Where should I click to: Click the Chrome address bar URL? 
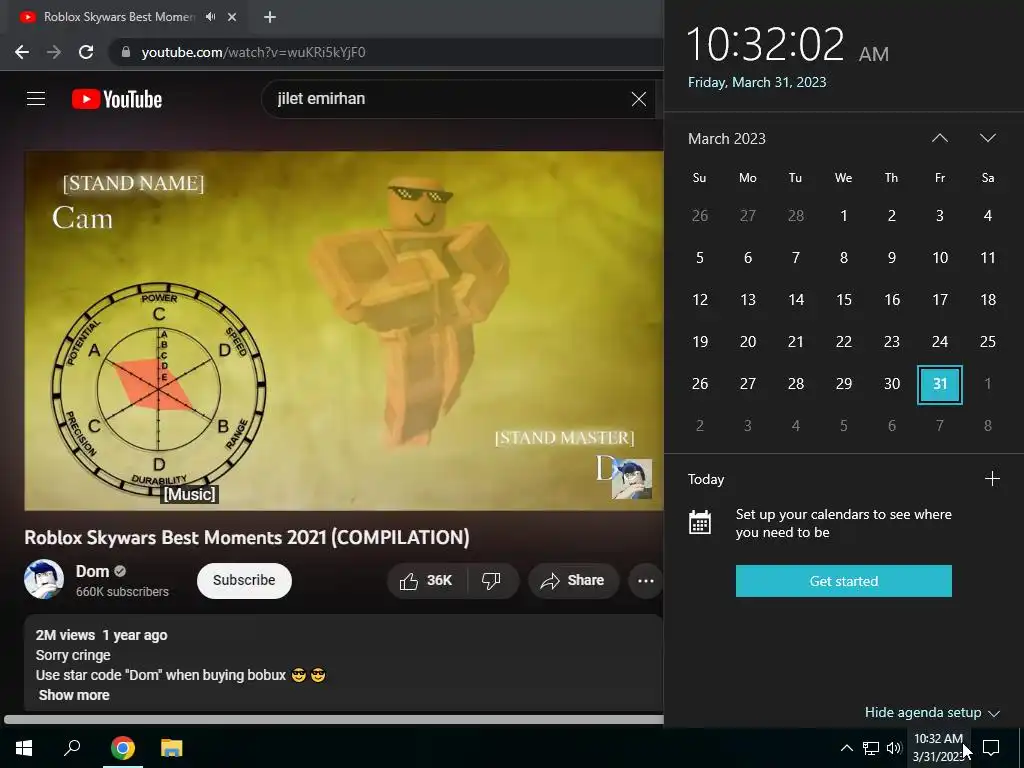point(253,52)
